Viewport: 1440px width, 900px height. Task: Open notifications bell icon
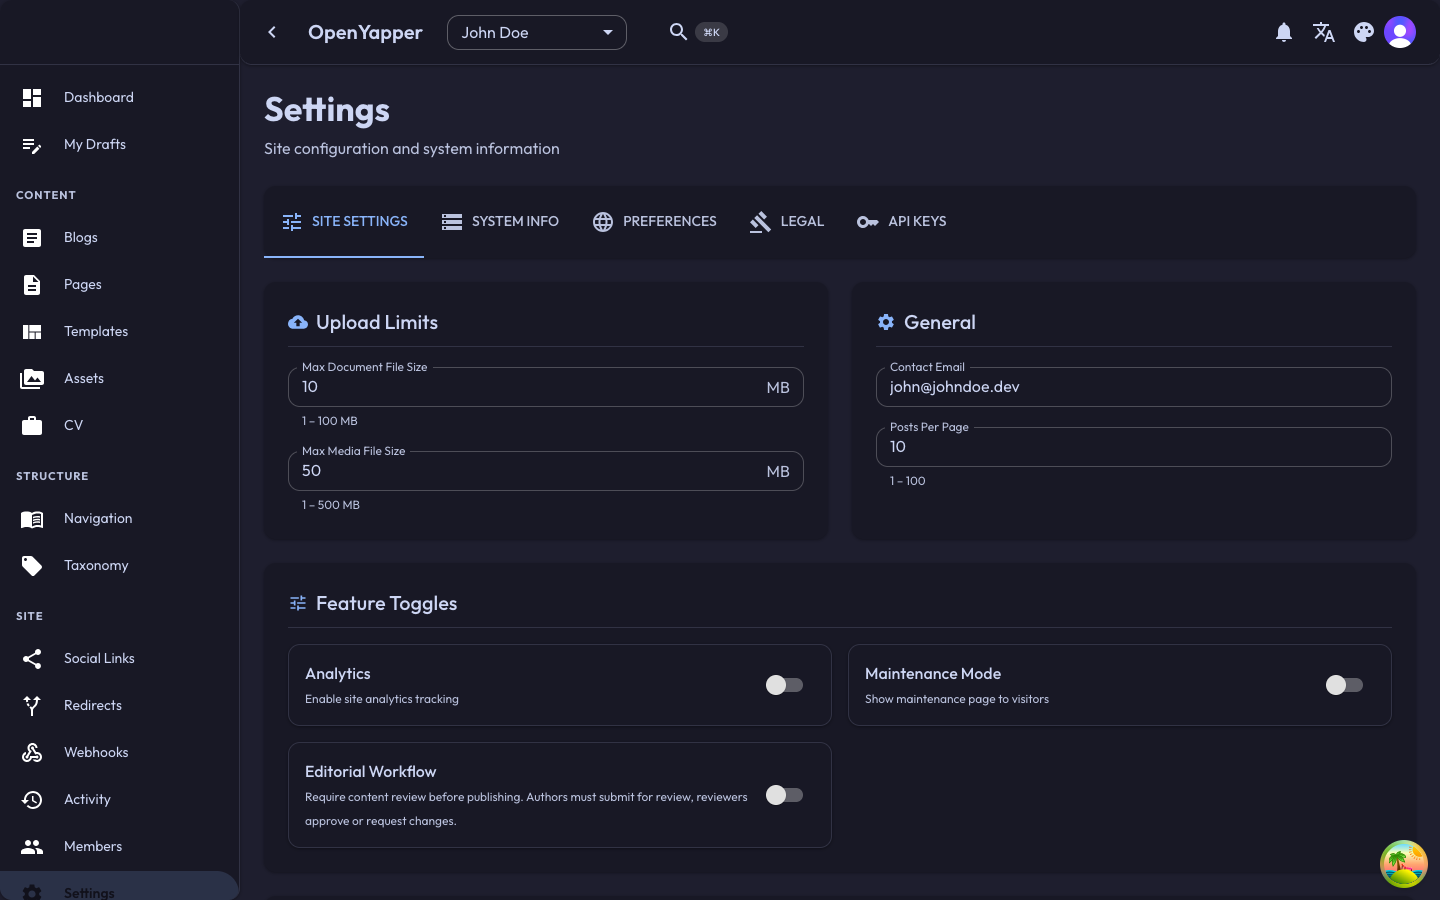click(x=1284, y=33)
